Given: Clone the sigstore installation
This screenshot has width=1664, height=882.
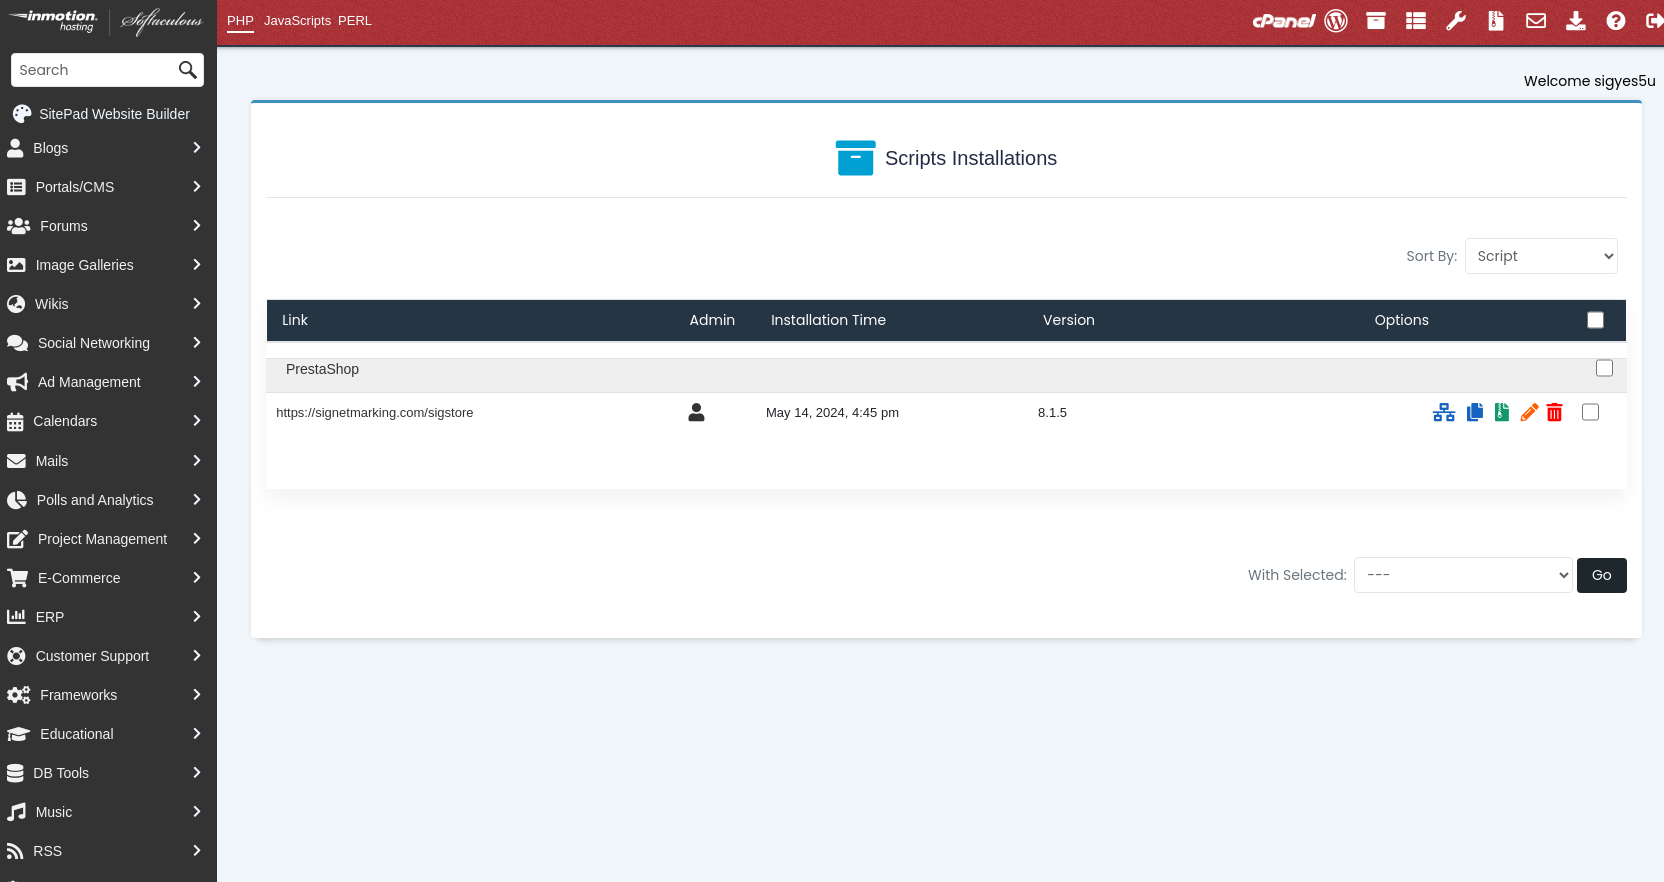Looking at the screenshot, I should pyautogui.click(x=1475, y=412).
